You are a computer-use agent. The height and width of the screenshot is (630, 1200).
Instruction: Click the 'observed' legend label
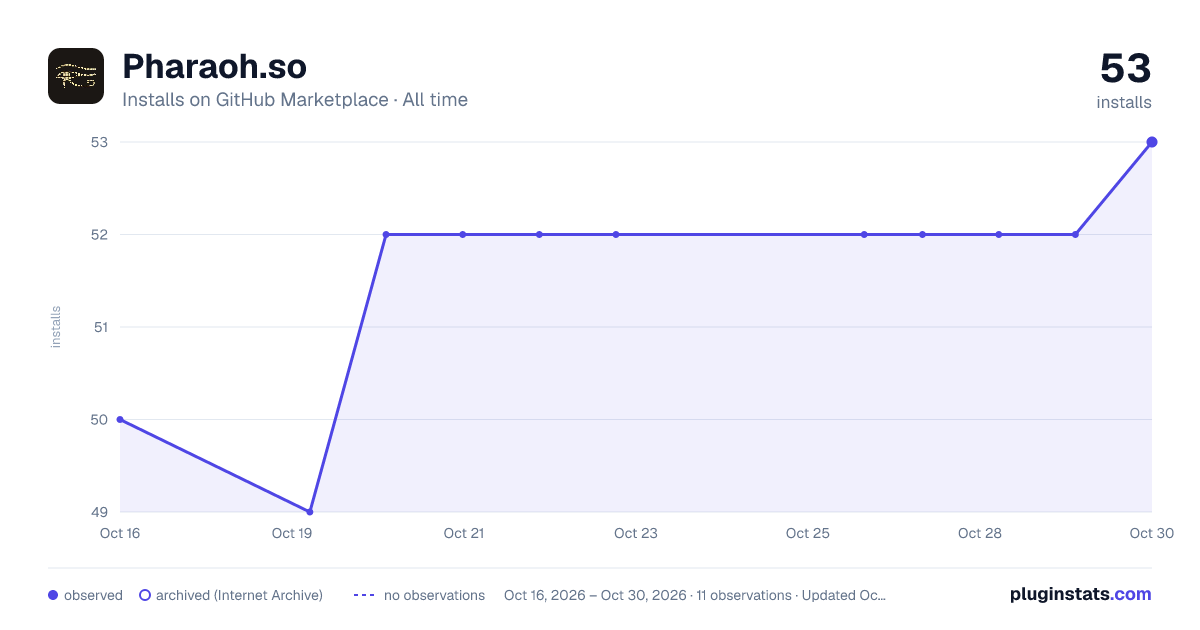pyautogui.click(x=93, y=595)
